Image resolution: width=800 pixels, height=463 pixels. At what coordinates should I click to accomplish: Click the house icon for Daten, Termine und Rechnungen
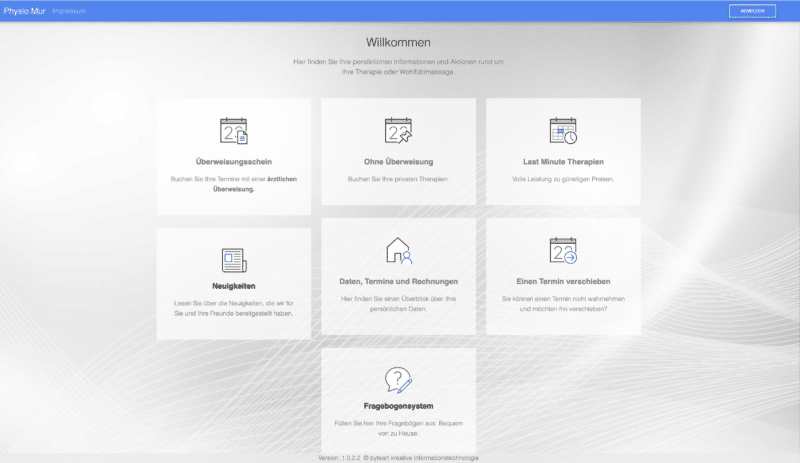[x=398, y=251]
